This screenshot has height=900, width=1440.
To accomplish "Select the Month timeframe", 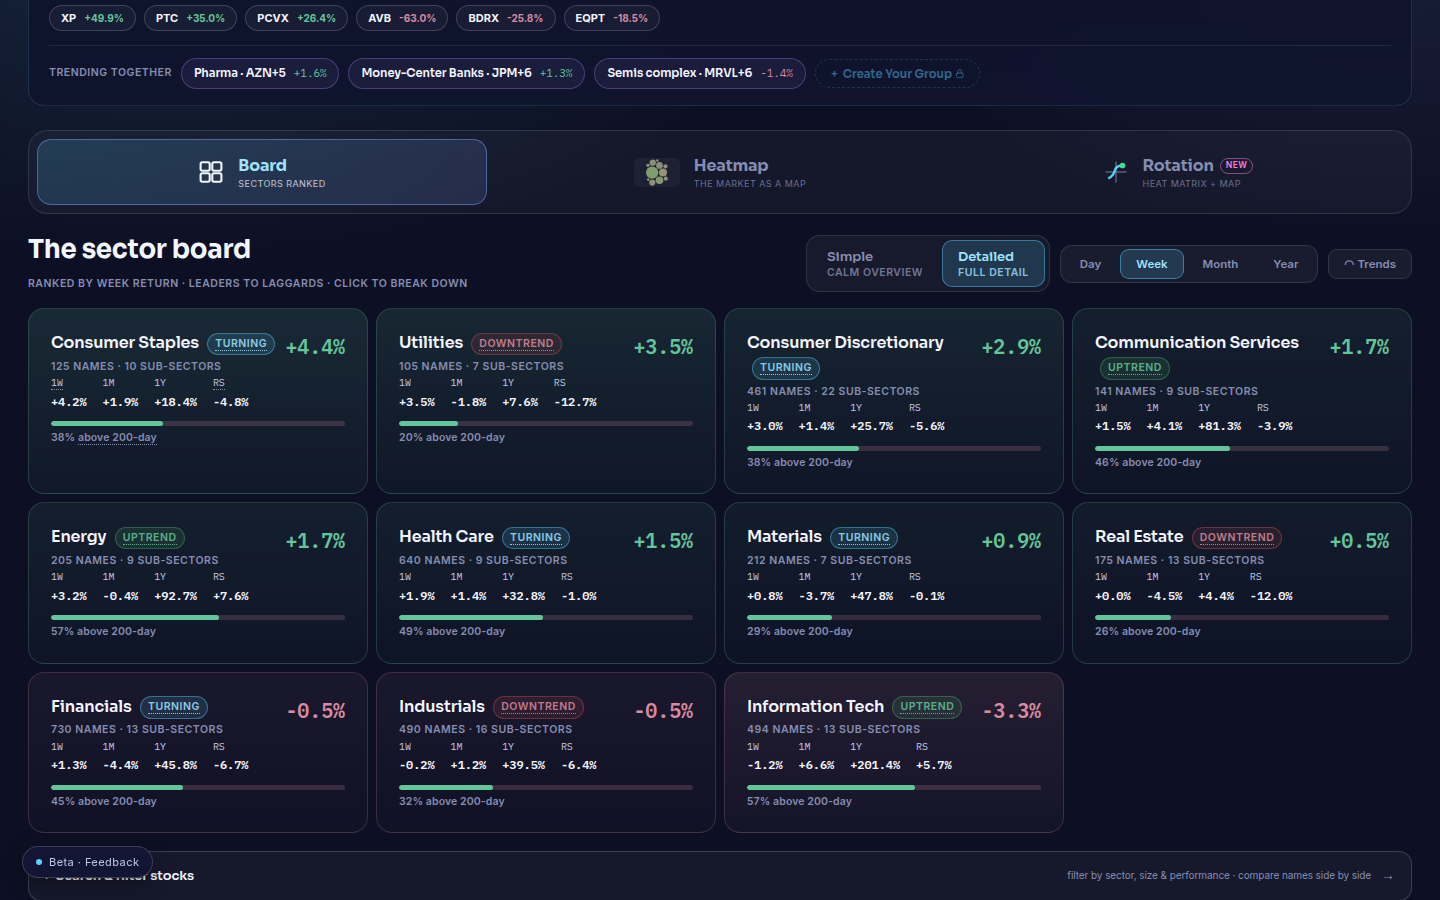I will [x=1220, y=264].
